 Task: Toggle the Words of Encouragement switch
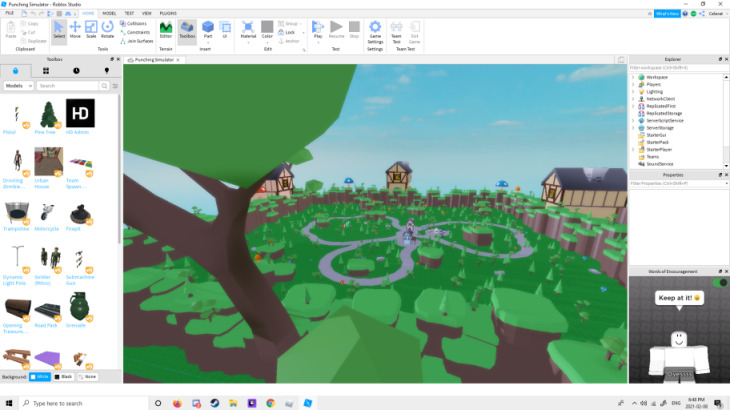(720, 282)
